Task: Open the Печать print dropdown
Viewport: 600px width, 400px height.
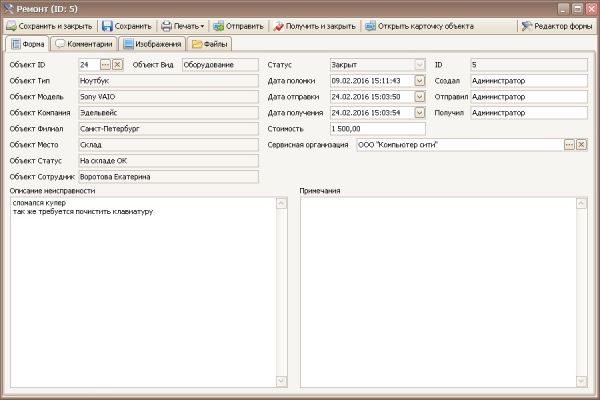Action: [x=182, y=25]
